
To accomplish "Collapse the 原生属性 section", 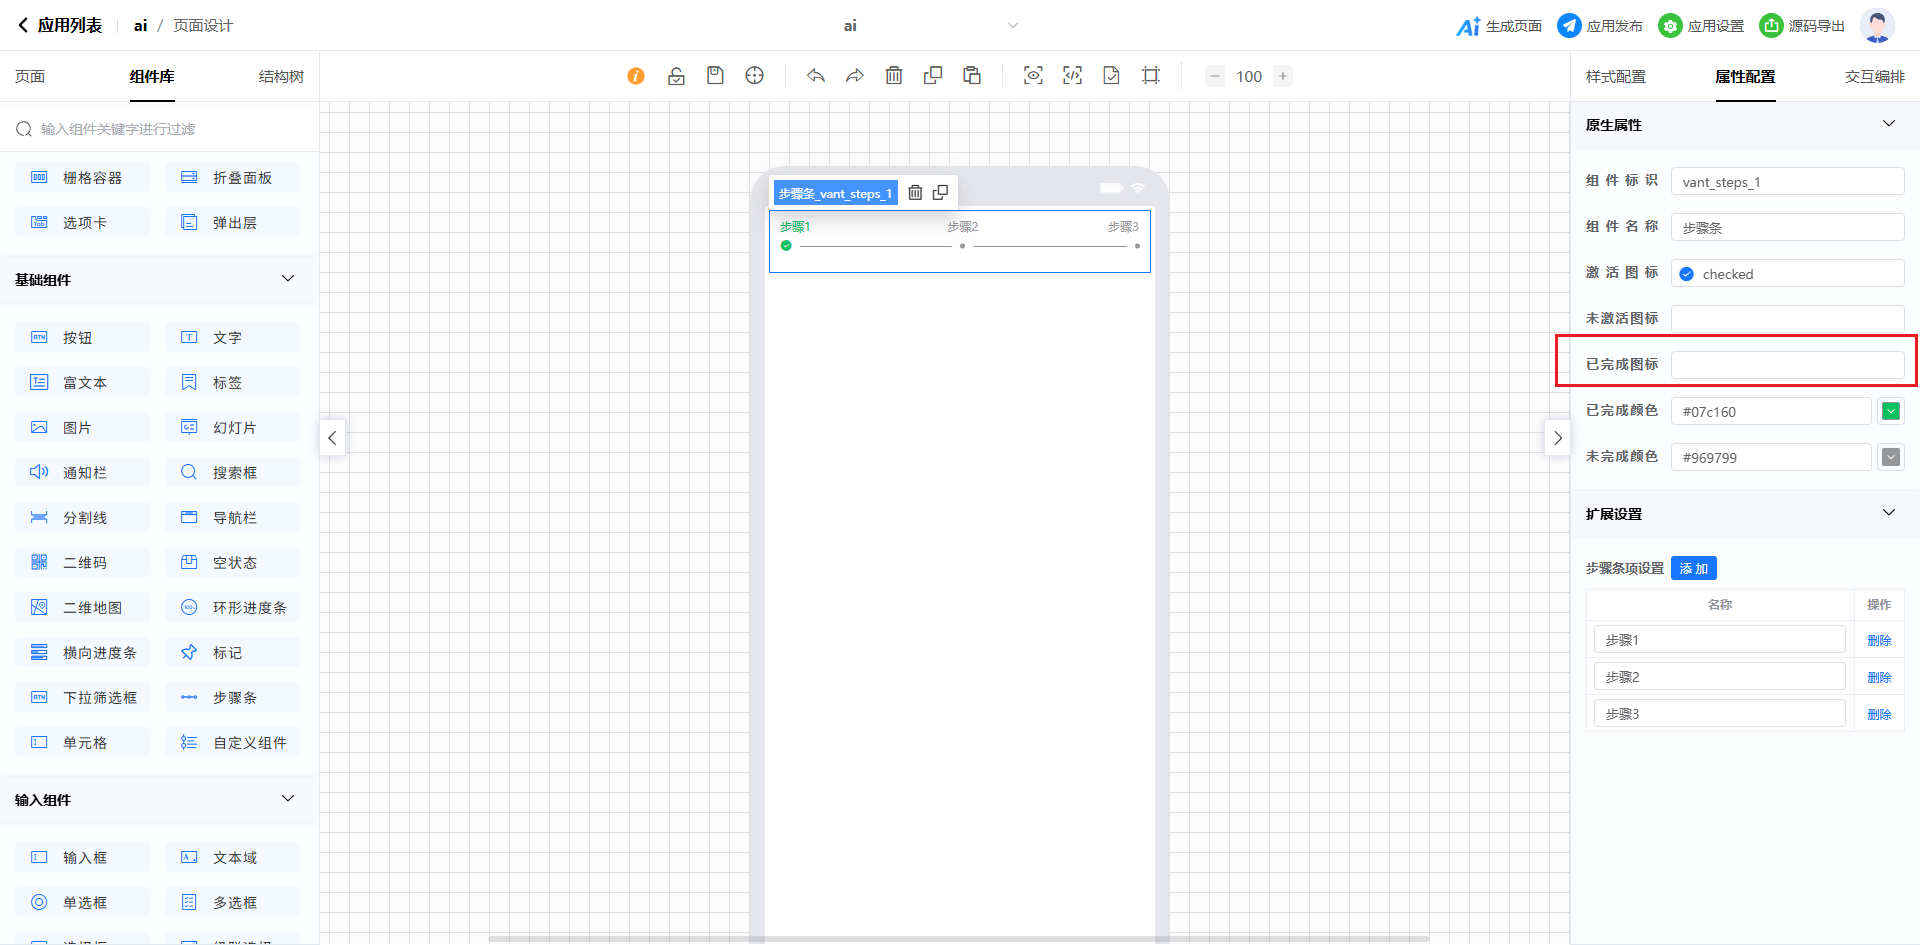I will [1888, 124].
